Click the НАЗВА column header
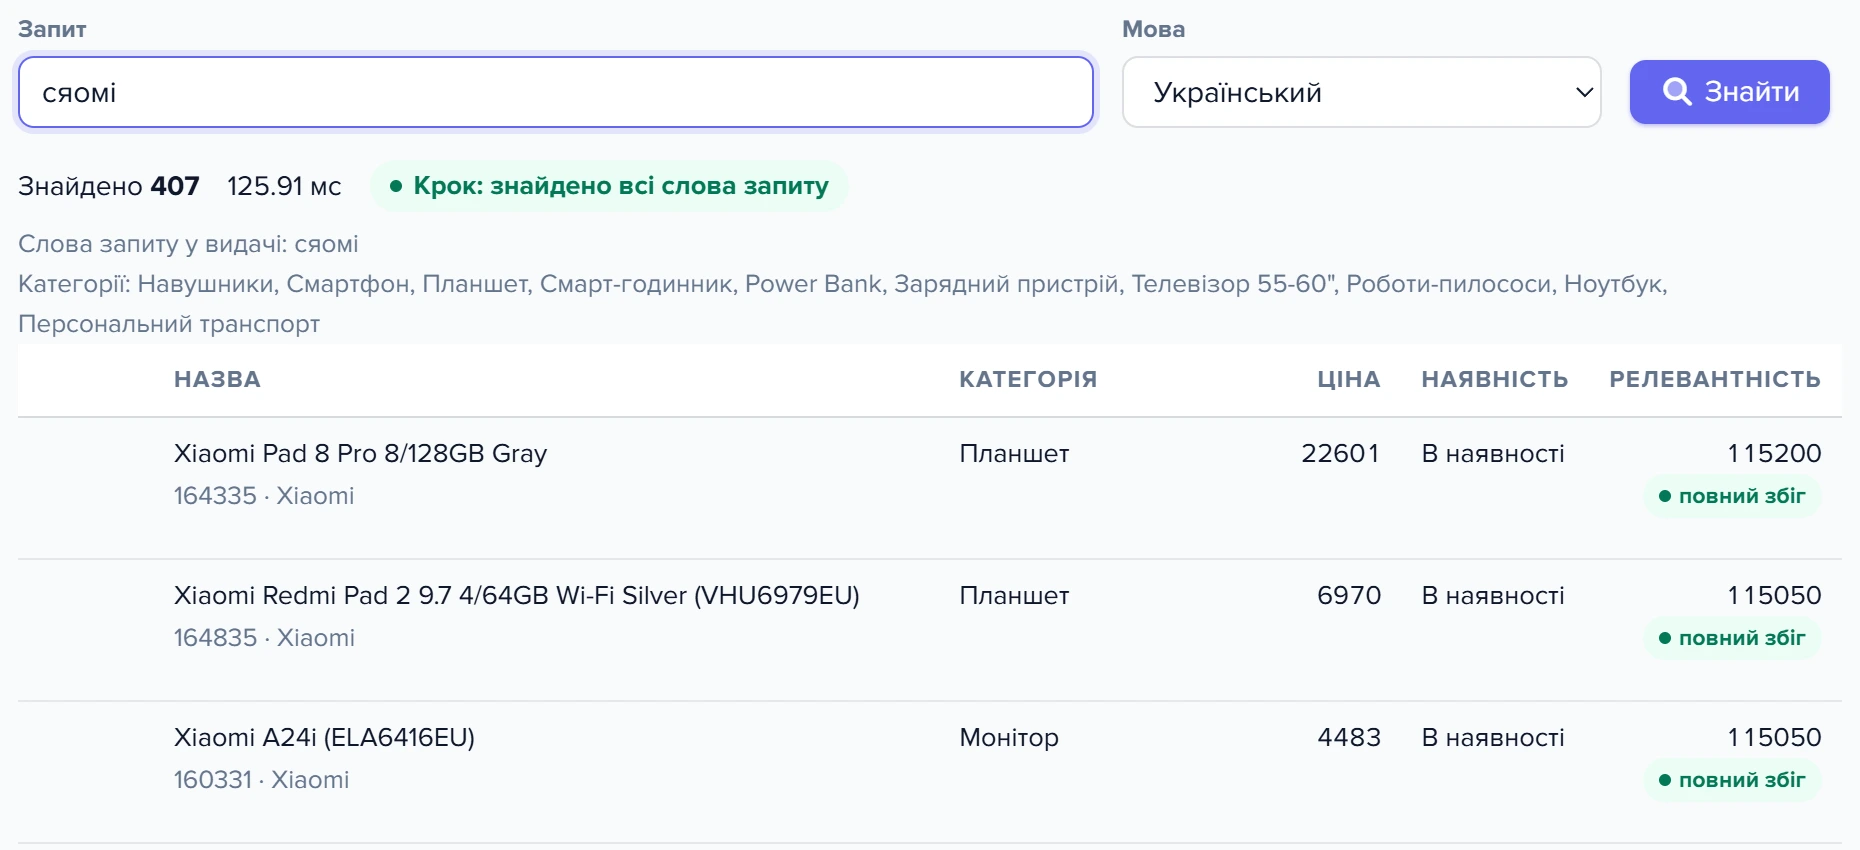 tap(217, 379)
